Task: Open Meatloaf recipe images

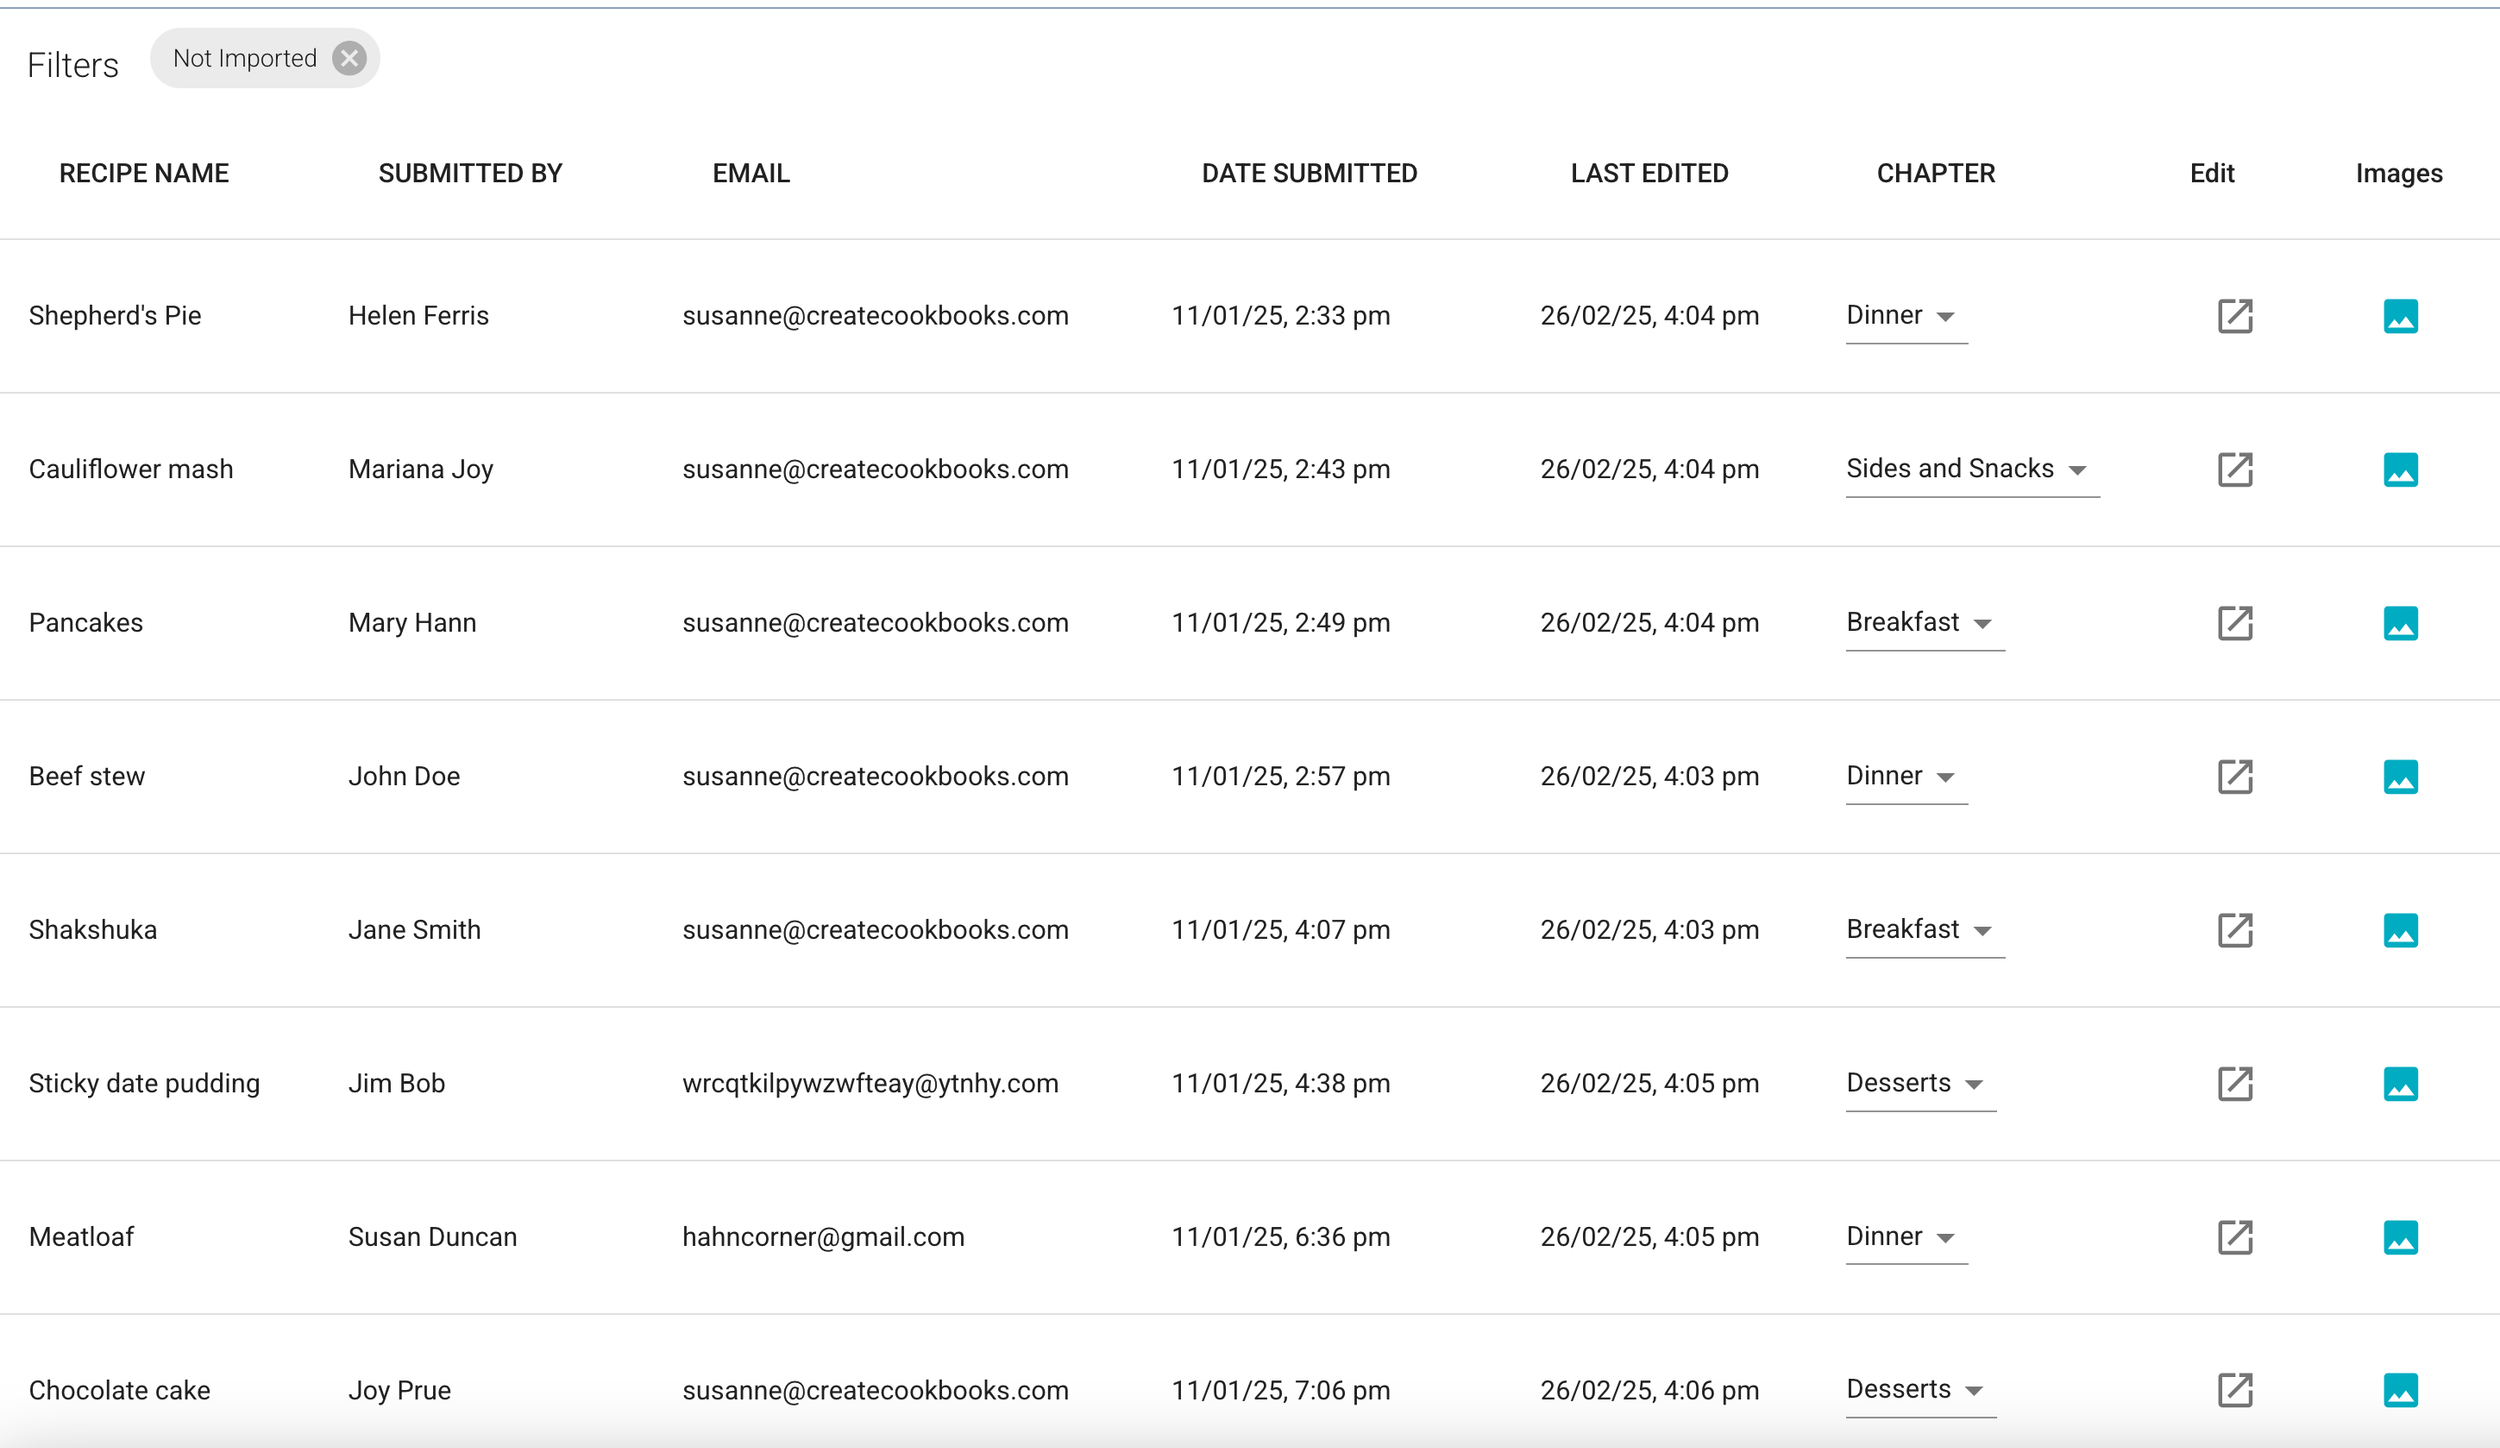Action: coord(2400,1237)
